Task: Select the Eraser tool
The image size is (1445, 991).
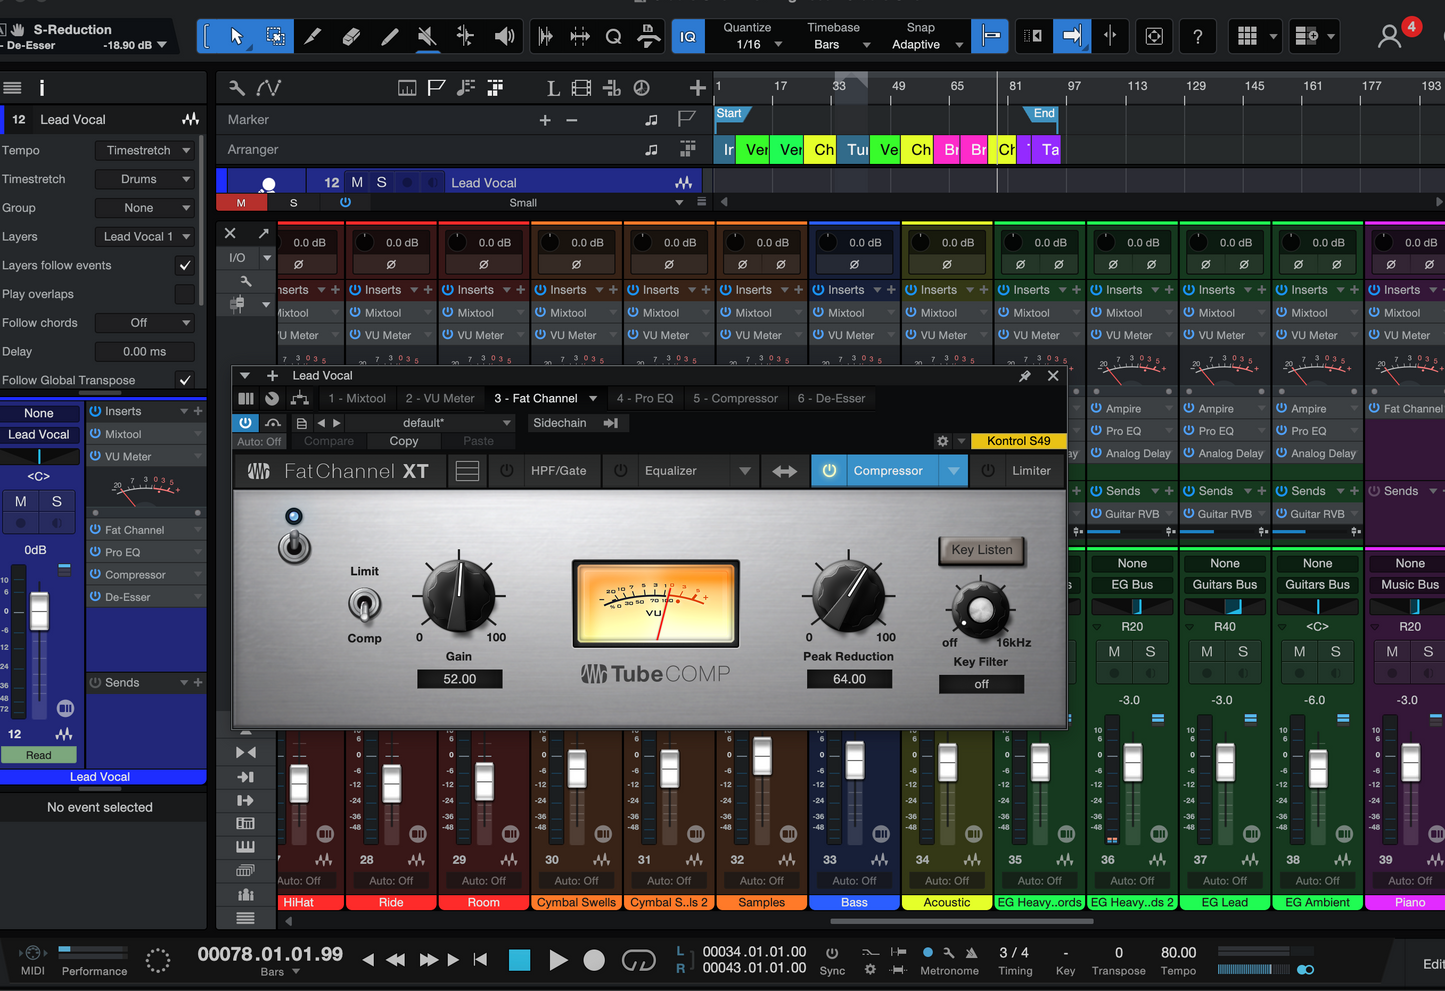Action: tap(351, 36)
